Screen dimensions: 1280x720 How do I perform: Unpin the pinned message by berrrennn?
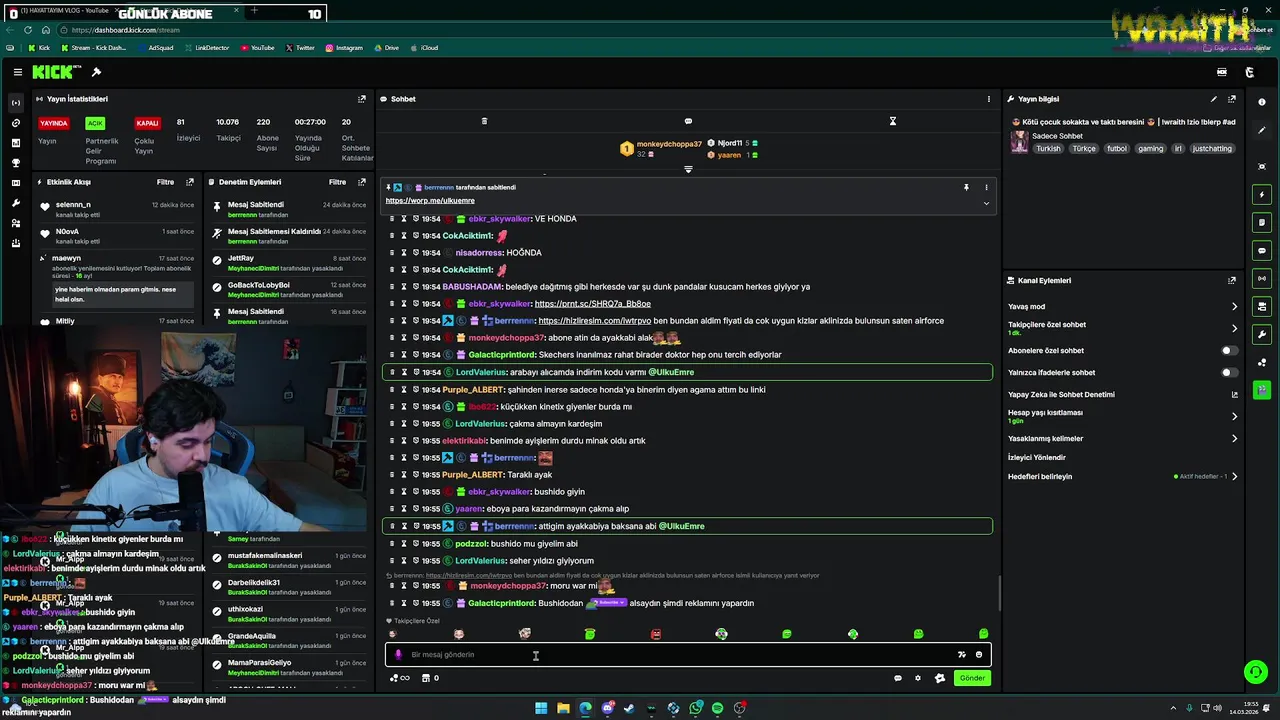pos(966,187)
